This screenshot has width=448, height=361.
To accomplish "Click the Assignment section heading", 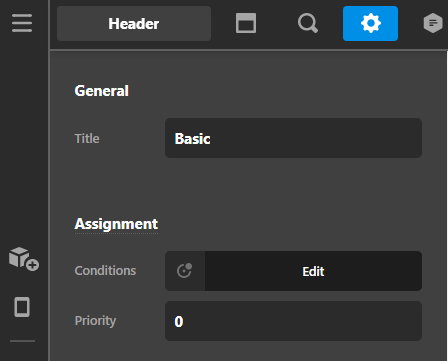I will tap(116, 224).
